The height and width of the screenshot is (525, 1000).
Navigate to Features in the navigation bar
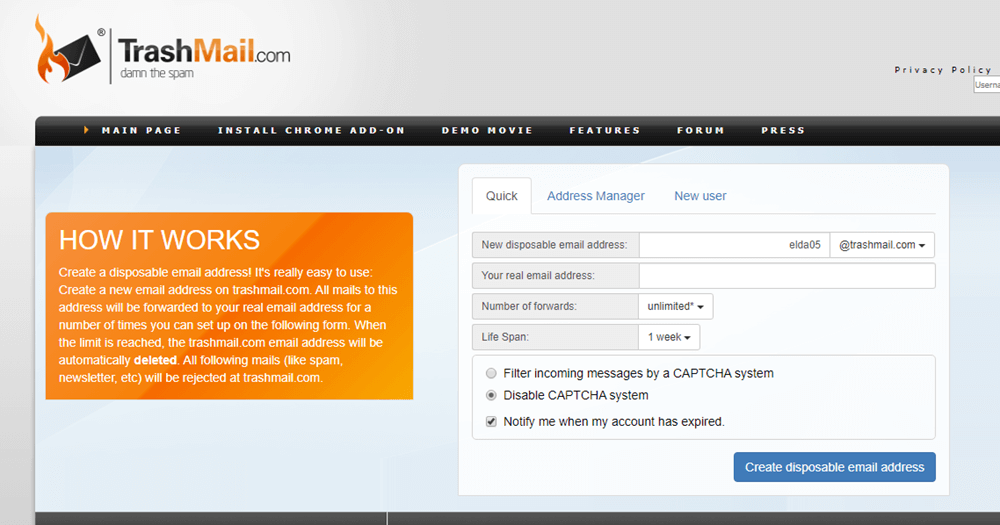click(604, 130)
